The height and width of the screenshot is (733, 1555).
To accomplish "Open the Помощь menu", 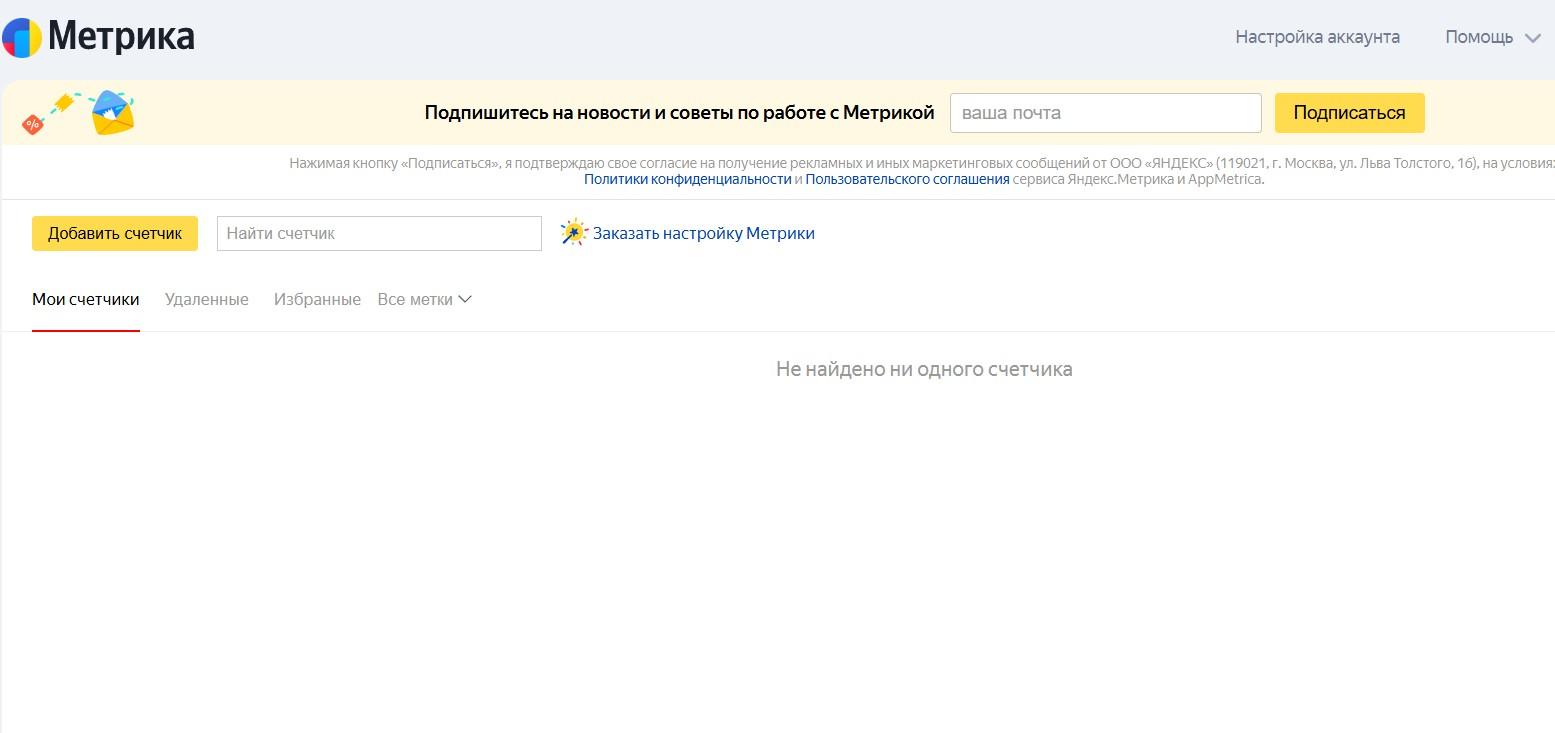I will 1478,37.
